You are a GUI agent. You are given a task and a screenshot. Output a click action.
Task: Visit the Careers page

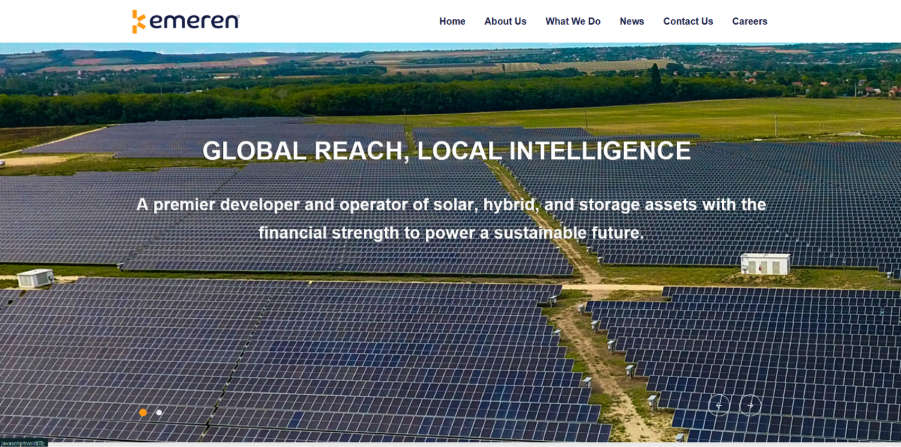point(749,21)
